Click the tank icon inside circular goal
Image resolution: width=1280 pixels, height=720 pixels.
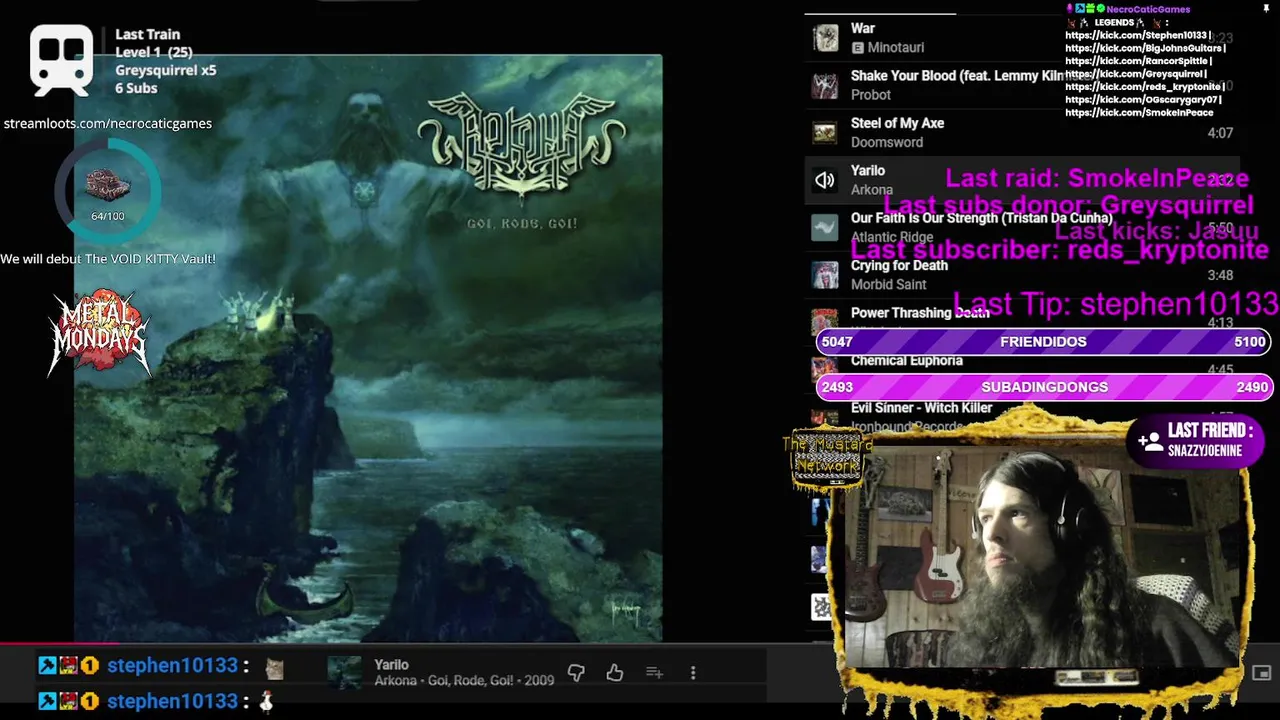106,185
